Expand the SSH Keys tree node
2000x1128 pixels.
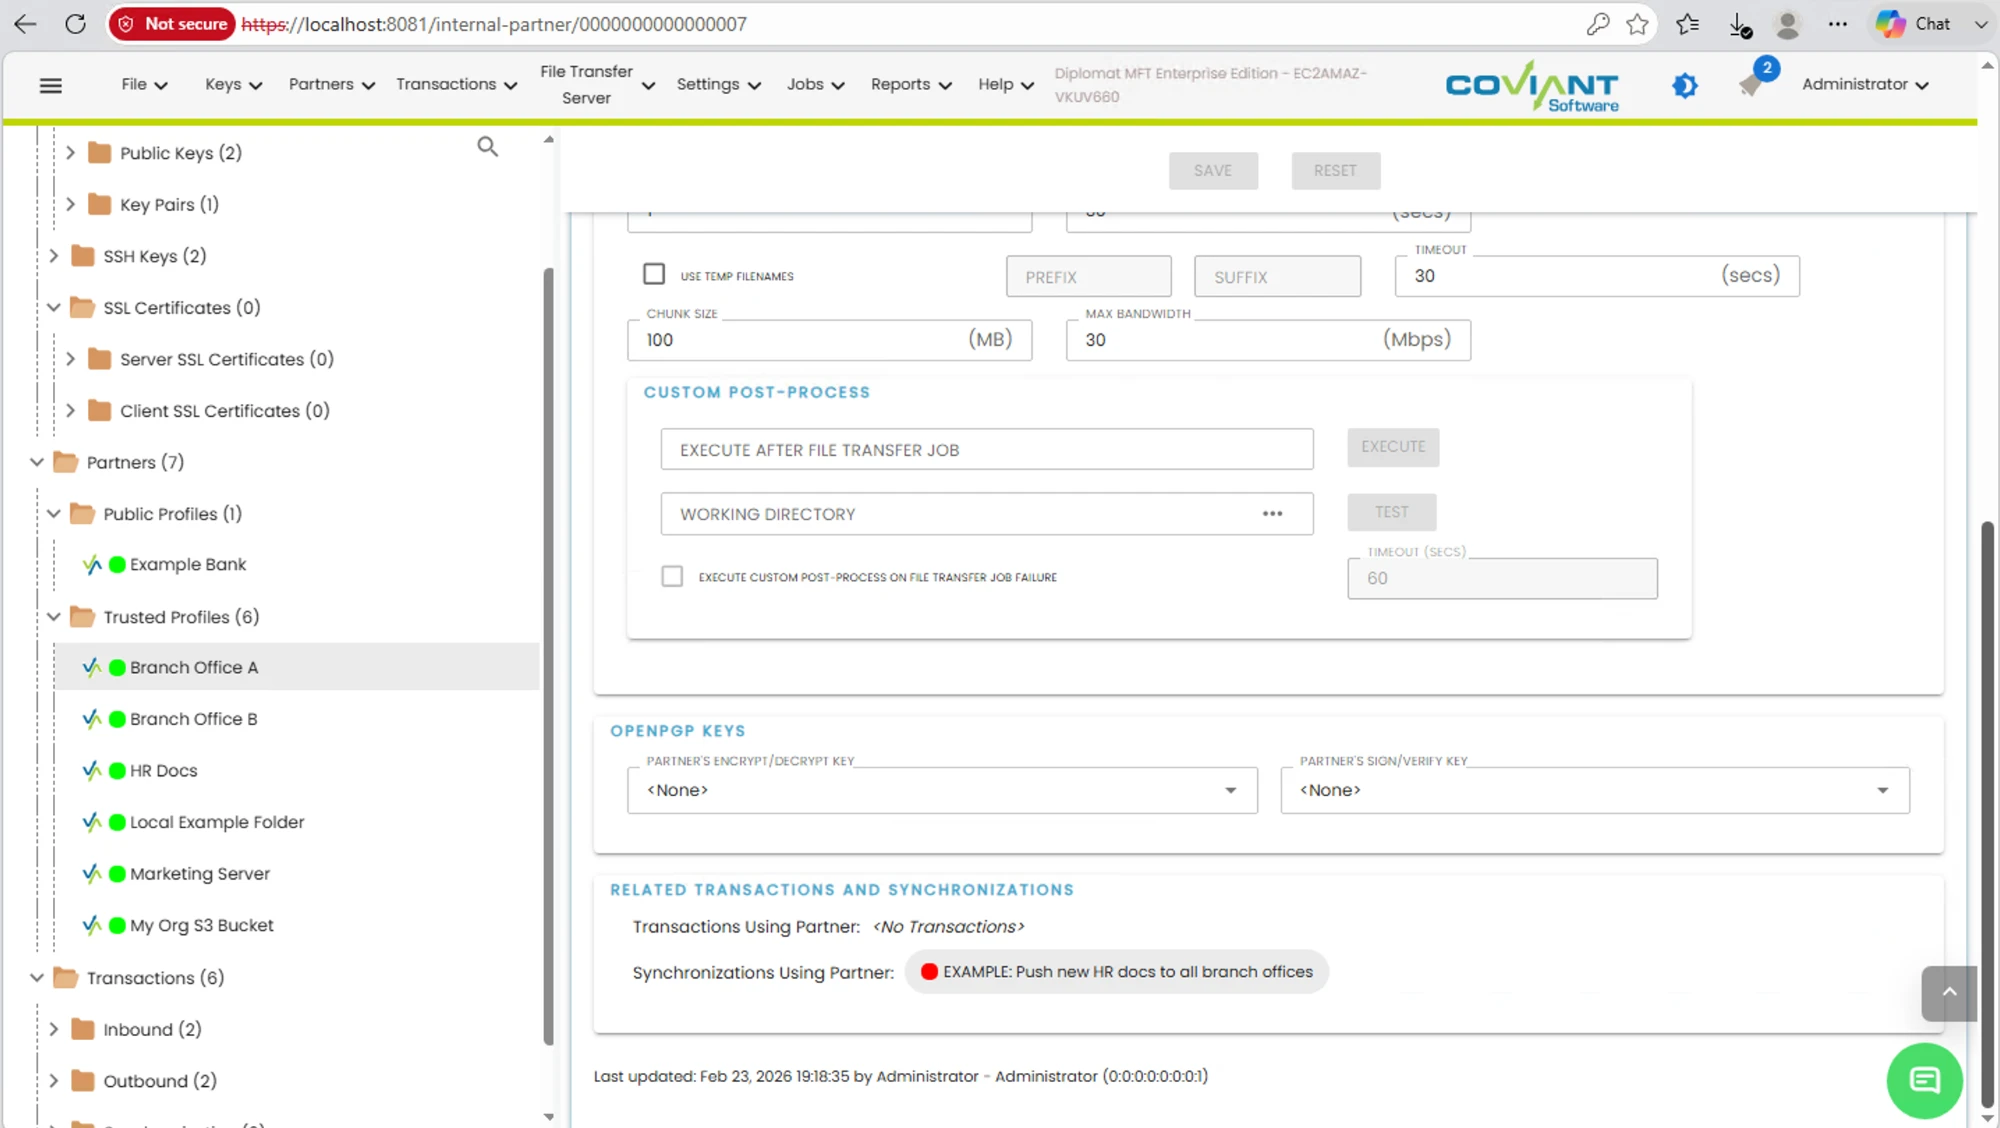54,256
